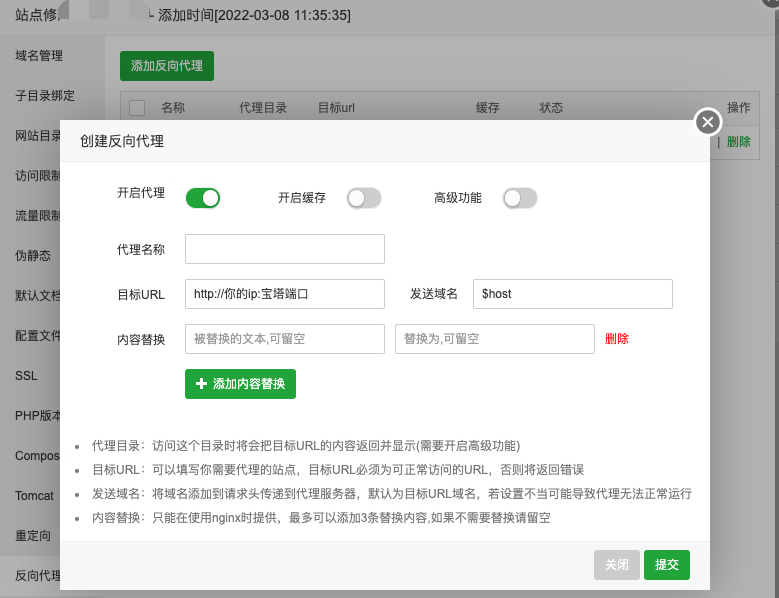Click the 添加反向代理 button
The image size is (779, 598).
coord(167,66)
